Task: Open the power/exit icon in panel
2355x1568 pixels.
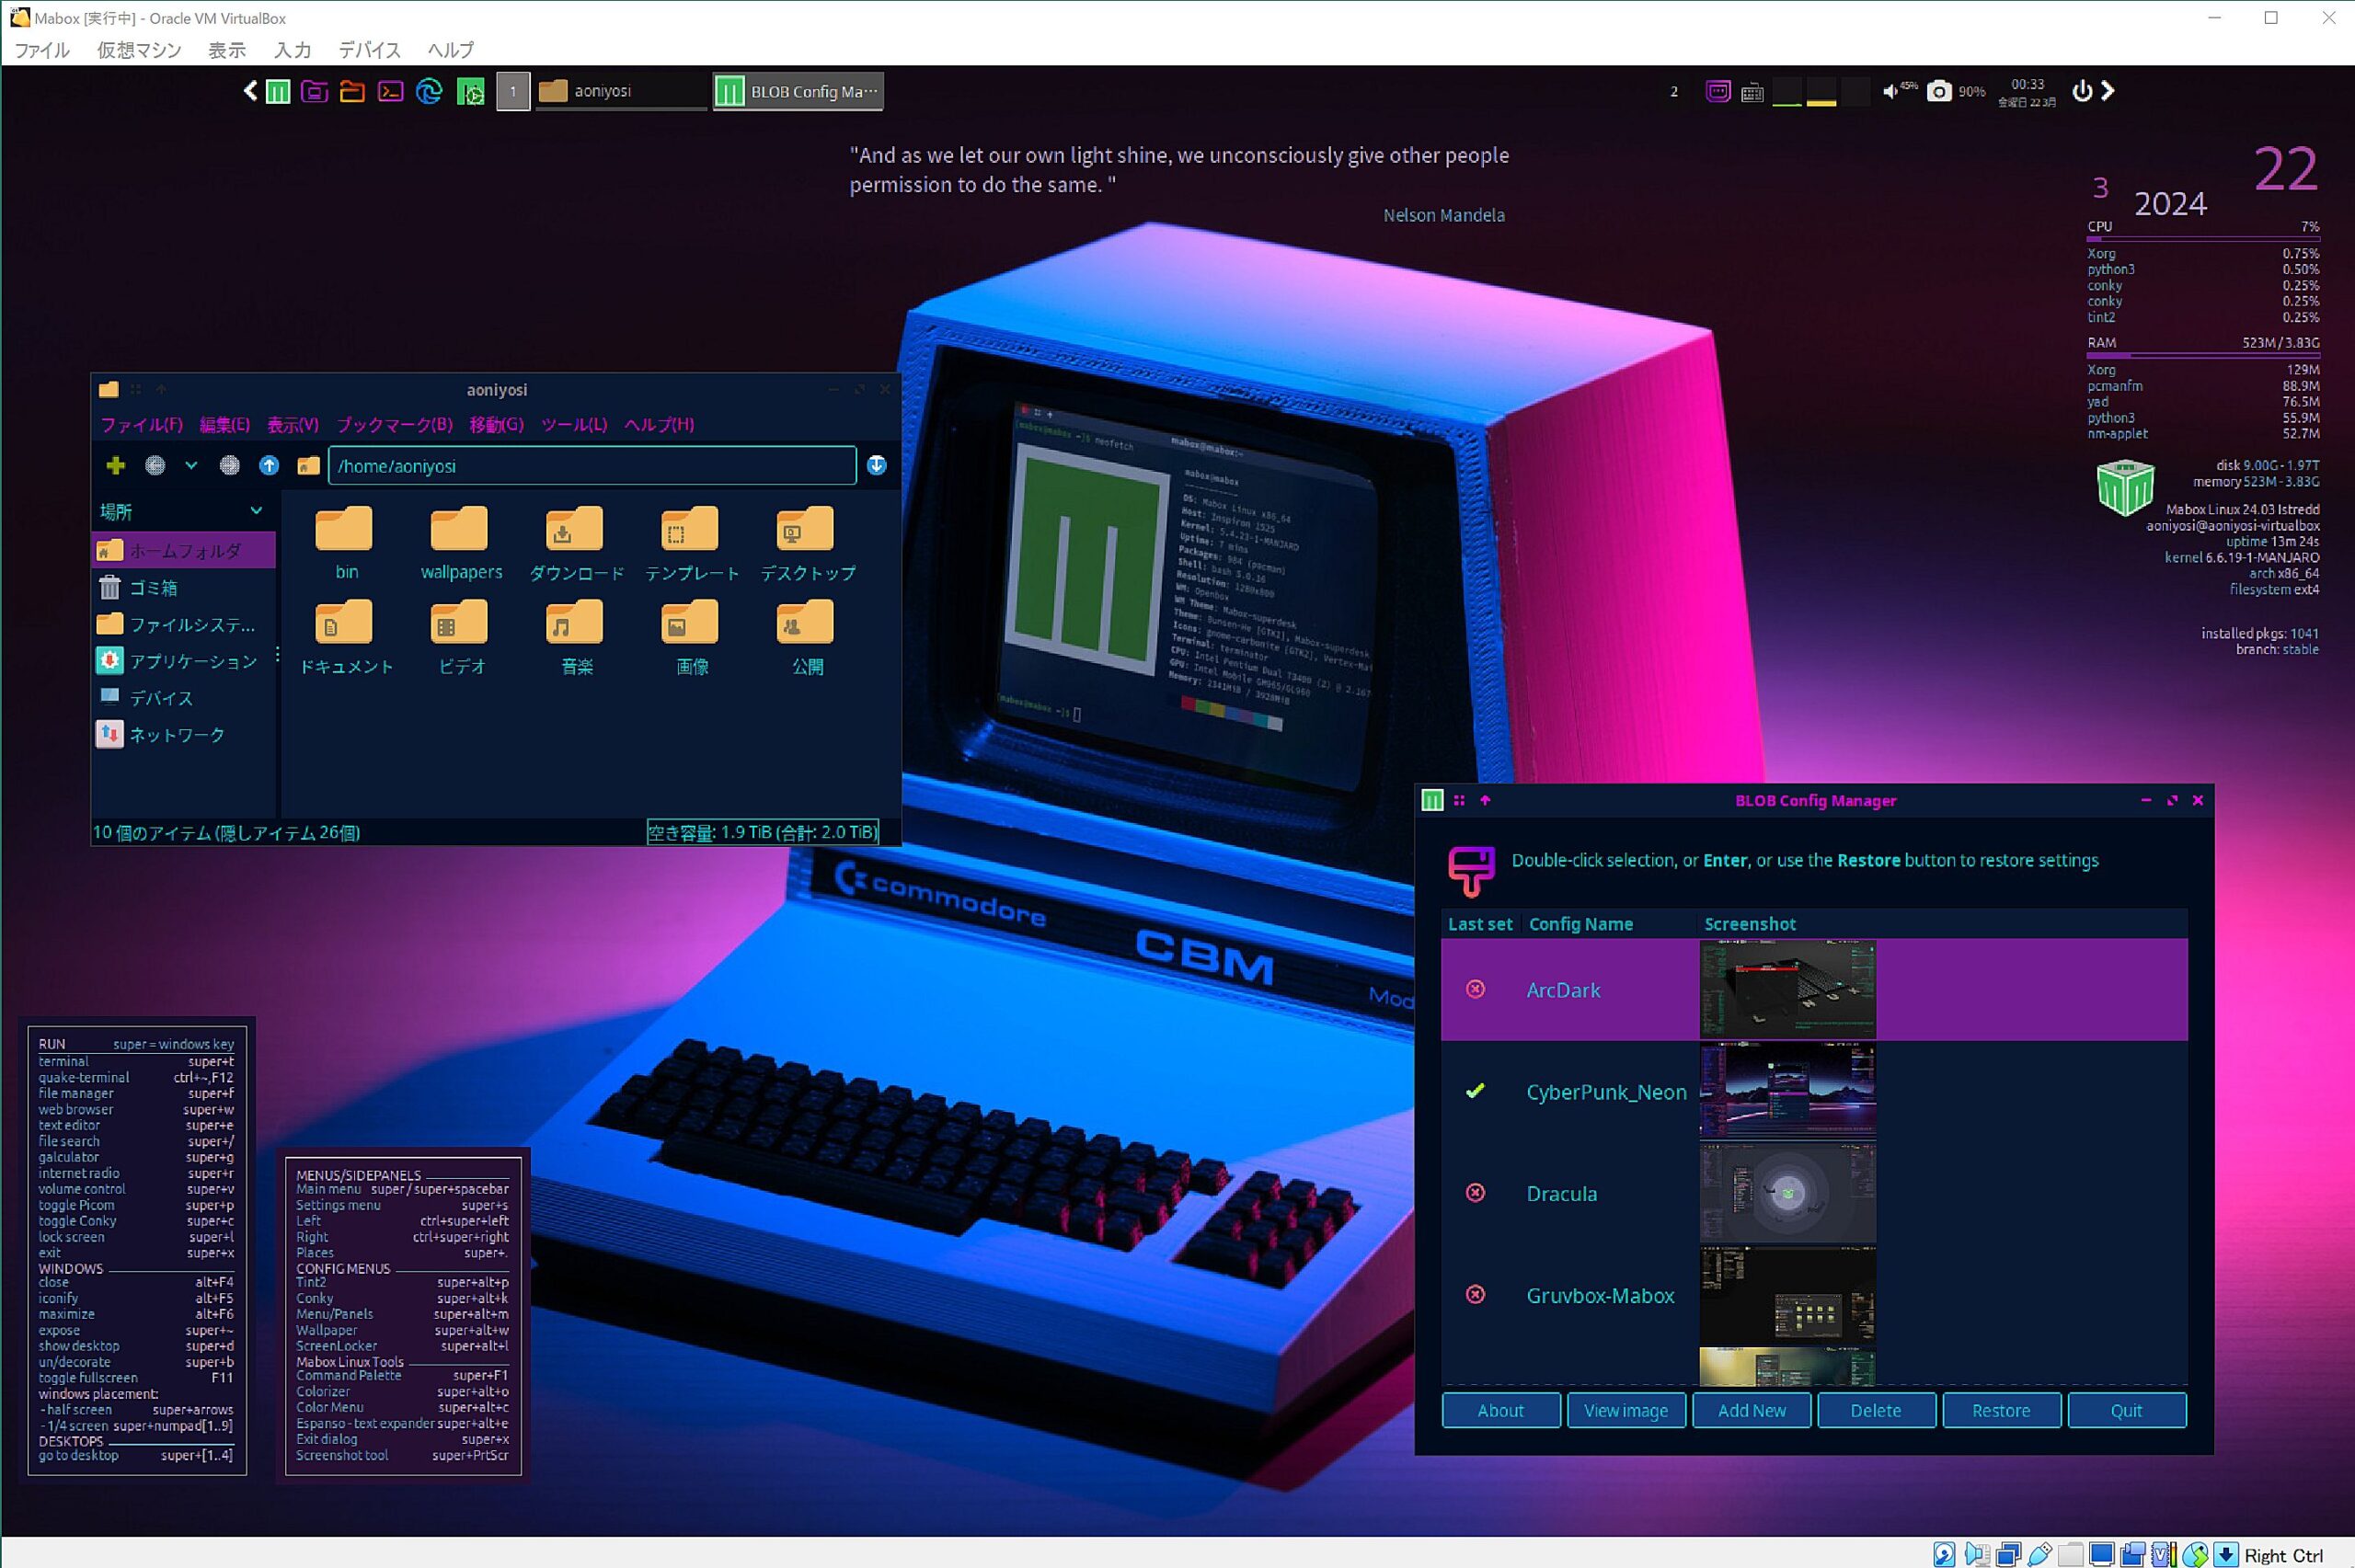Action: (2082, 91)
